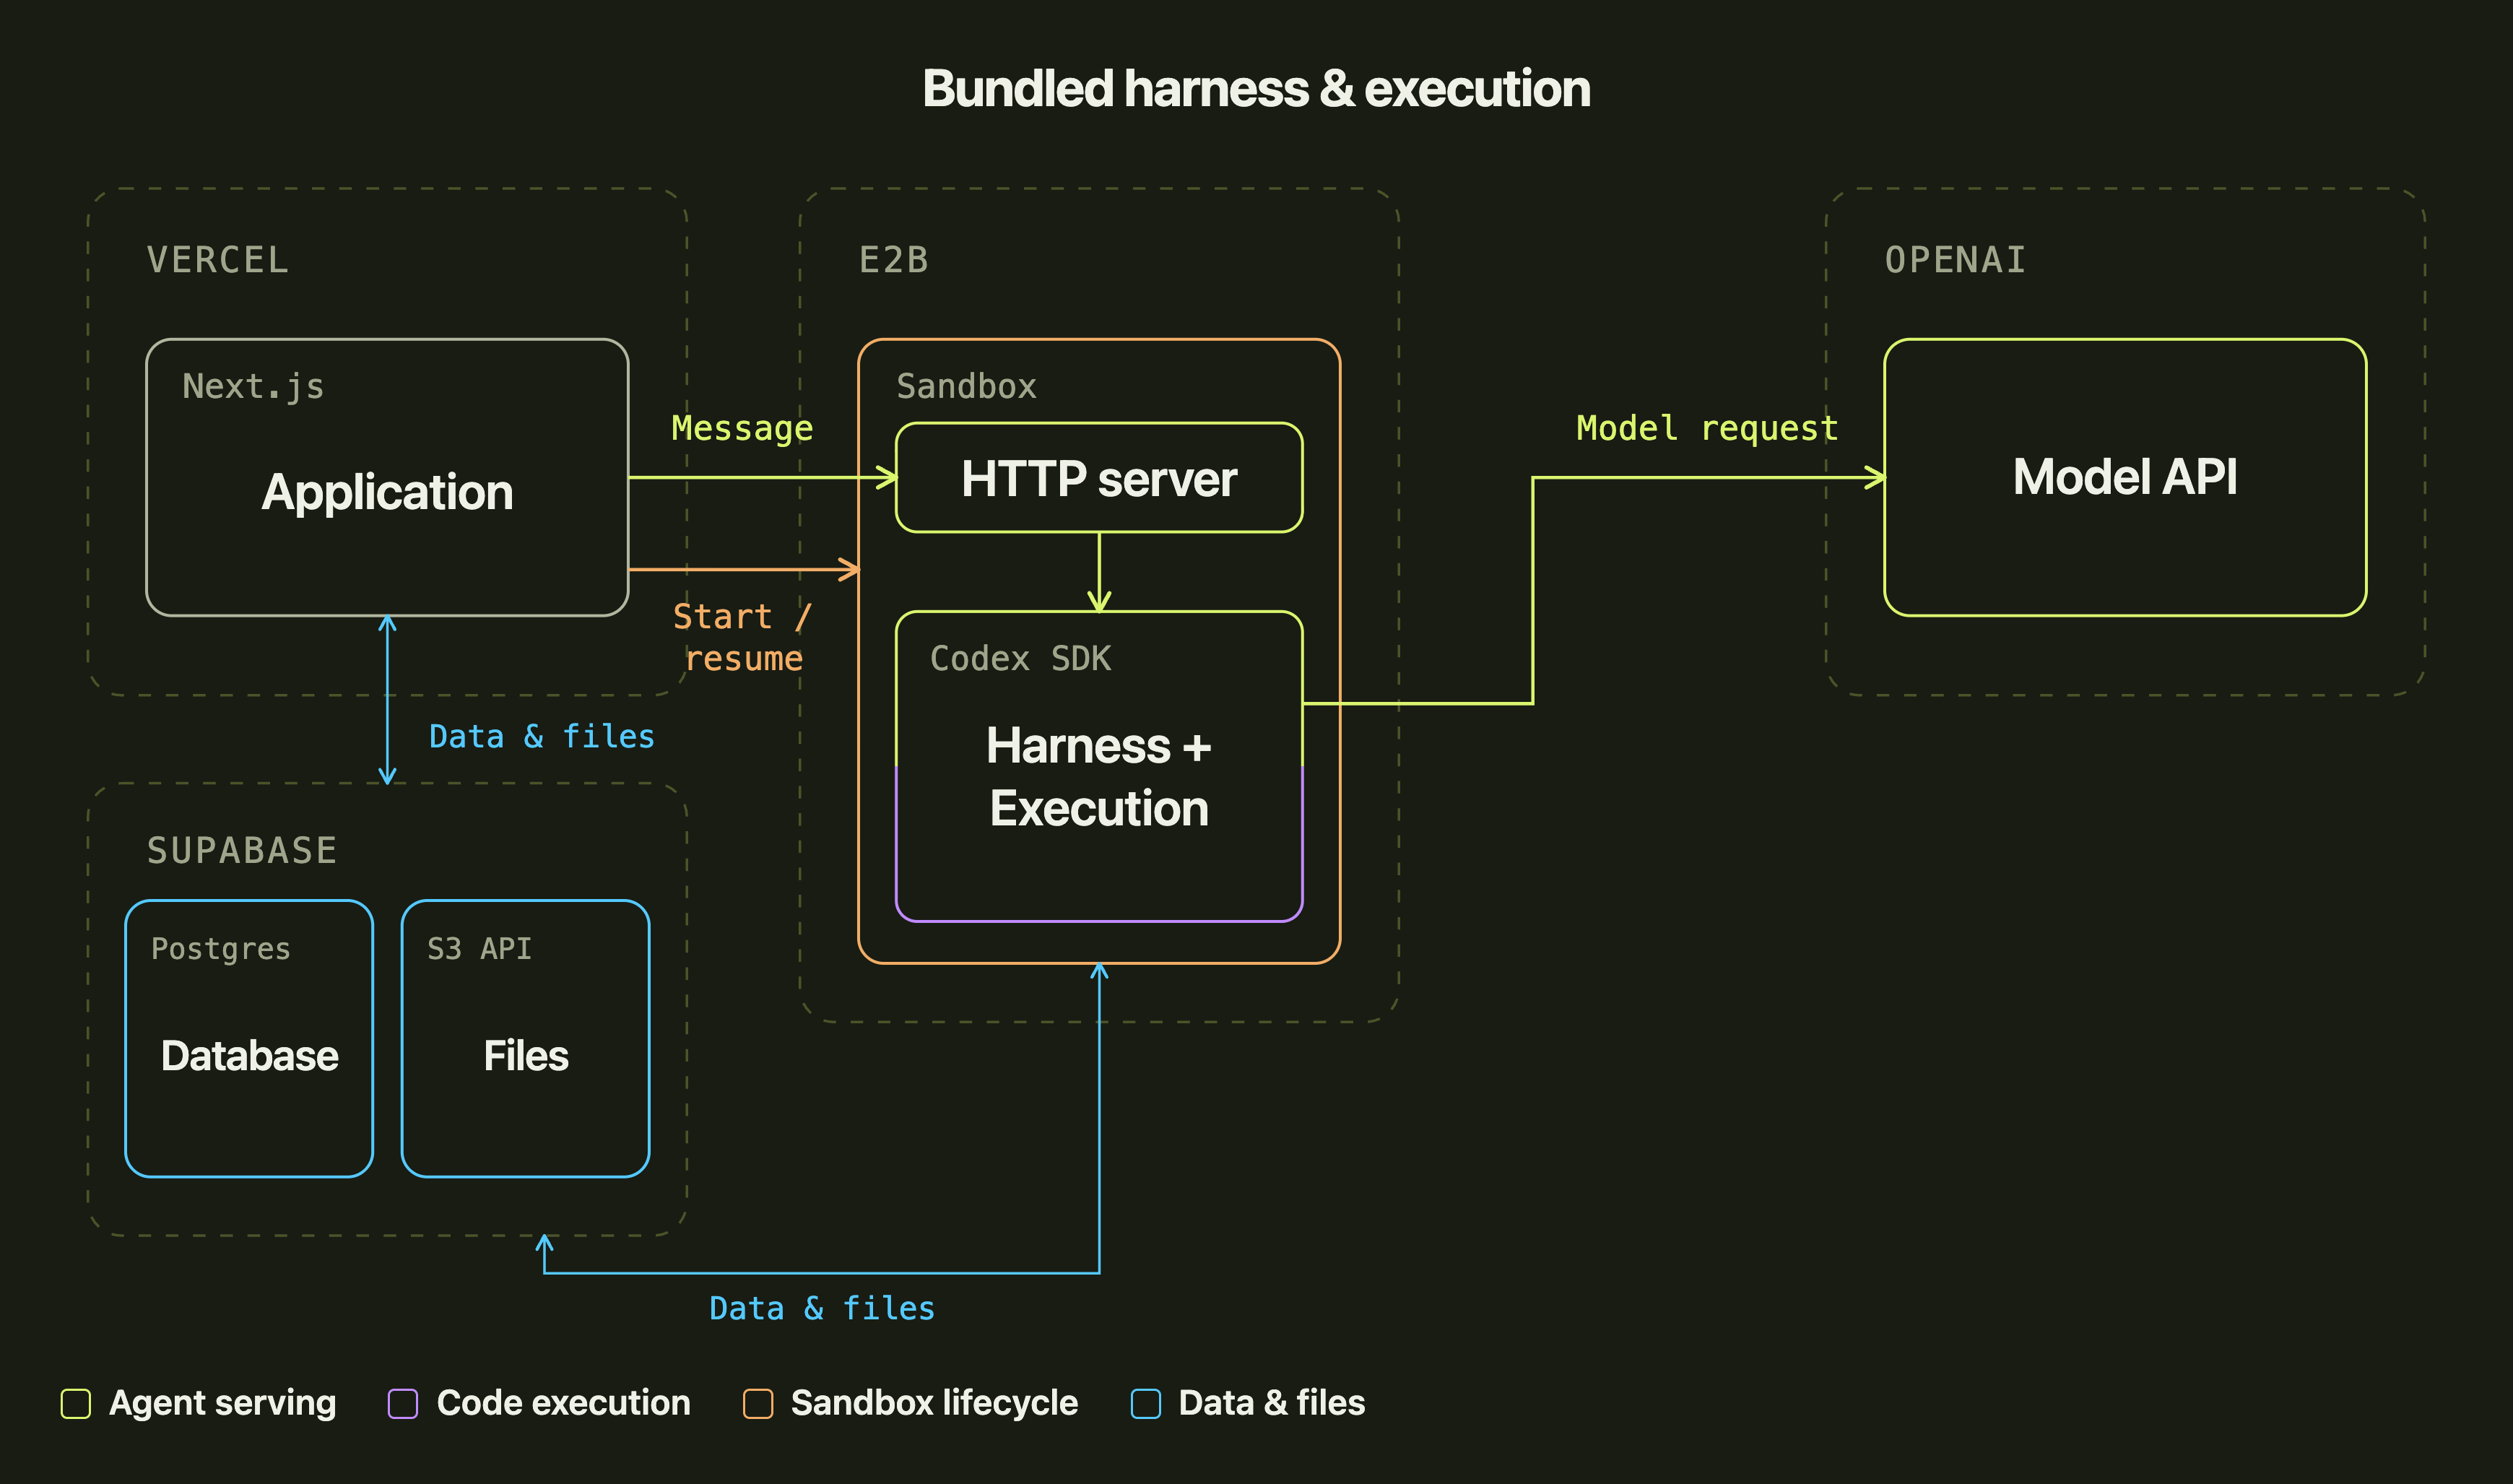The image size is (2513, 1484).
Task: Click the VERCEL group label
Action: [x=217, y=260]
